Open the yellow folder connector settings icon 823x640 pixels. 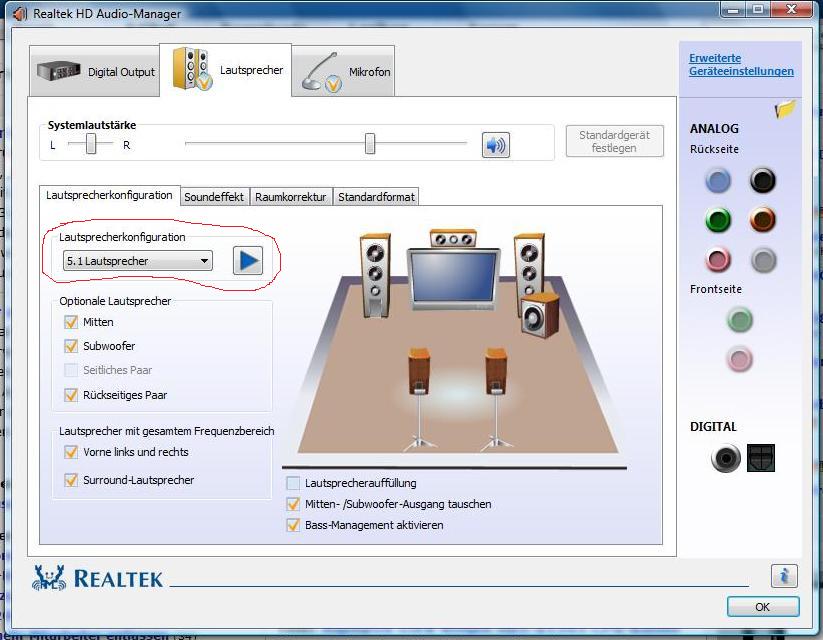point(785,109)
